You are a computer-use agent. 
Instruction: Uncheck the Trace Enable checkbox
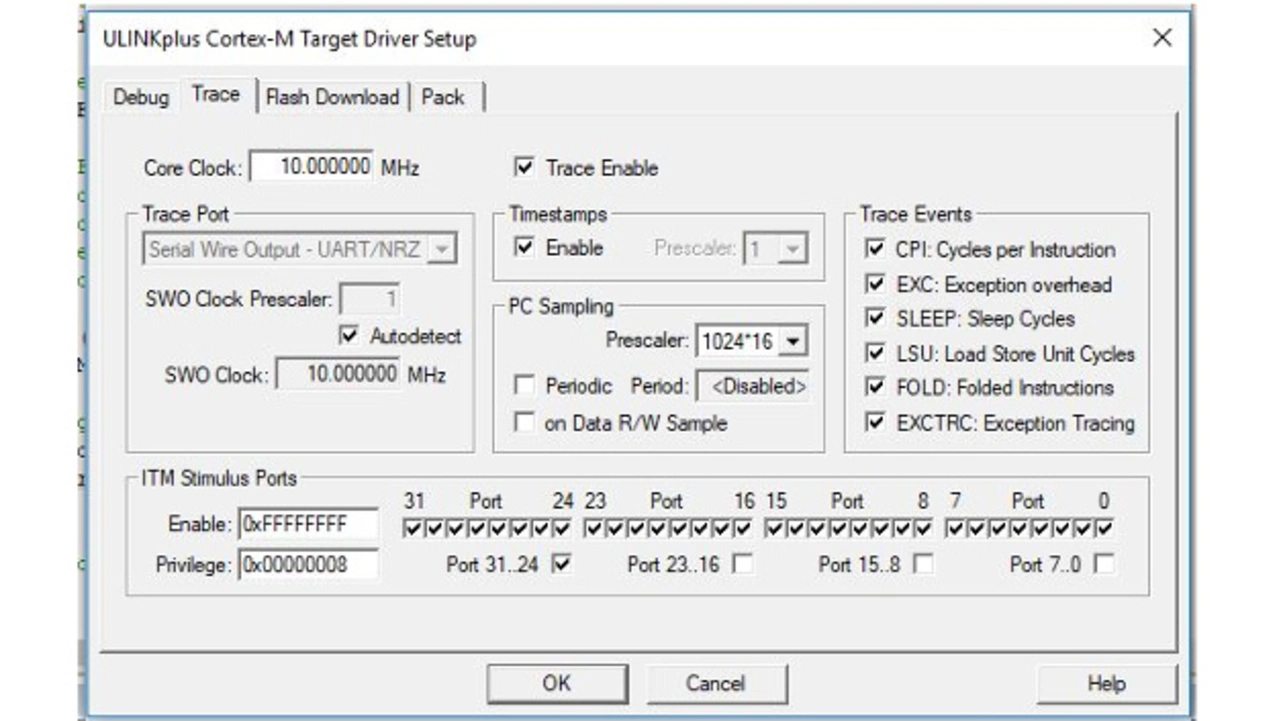pyautogui.click(x=524, y=168)
